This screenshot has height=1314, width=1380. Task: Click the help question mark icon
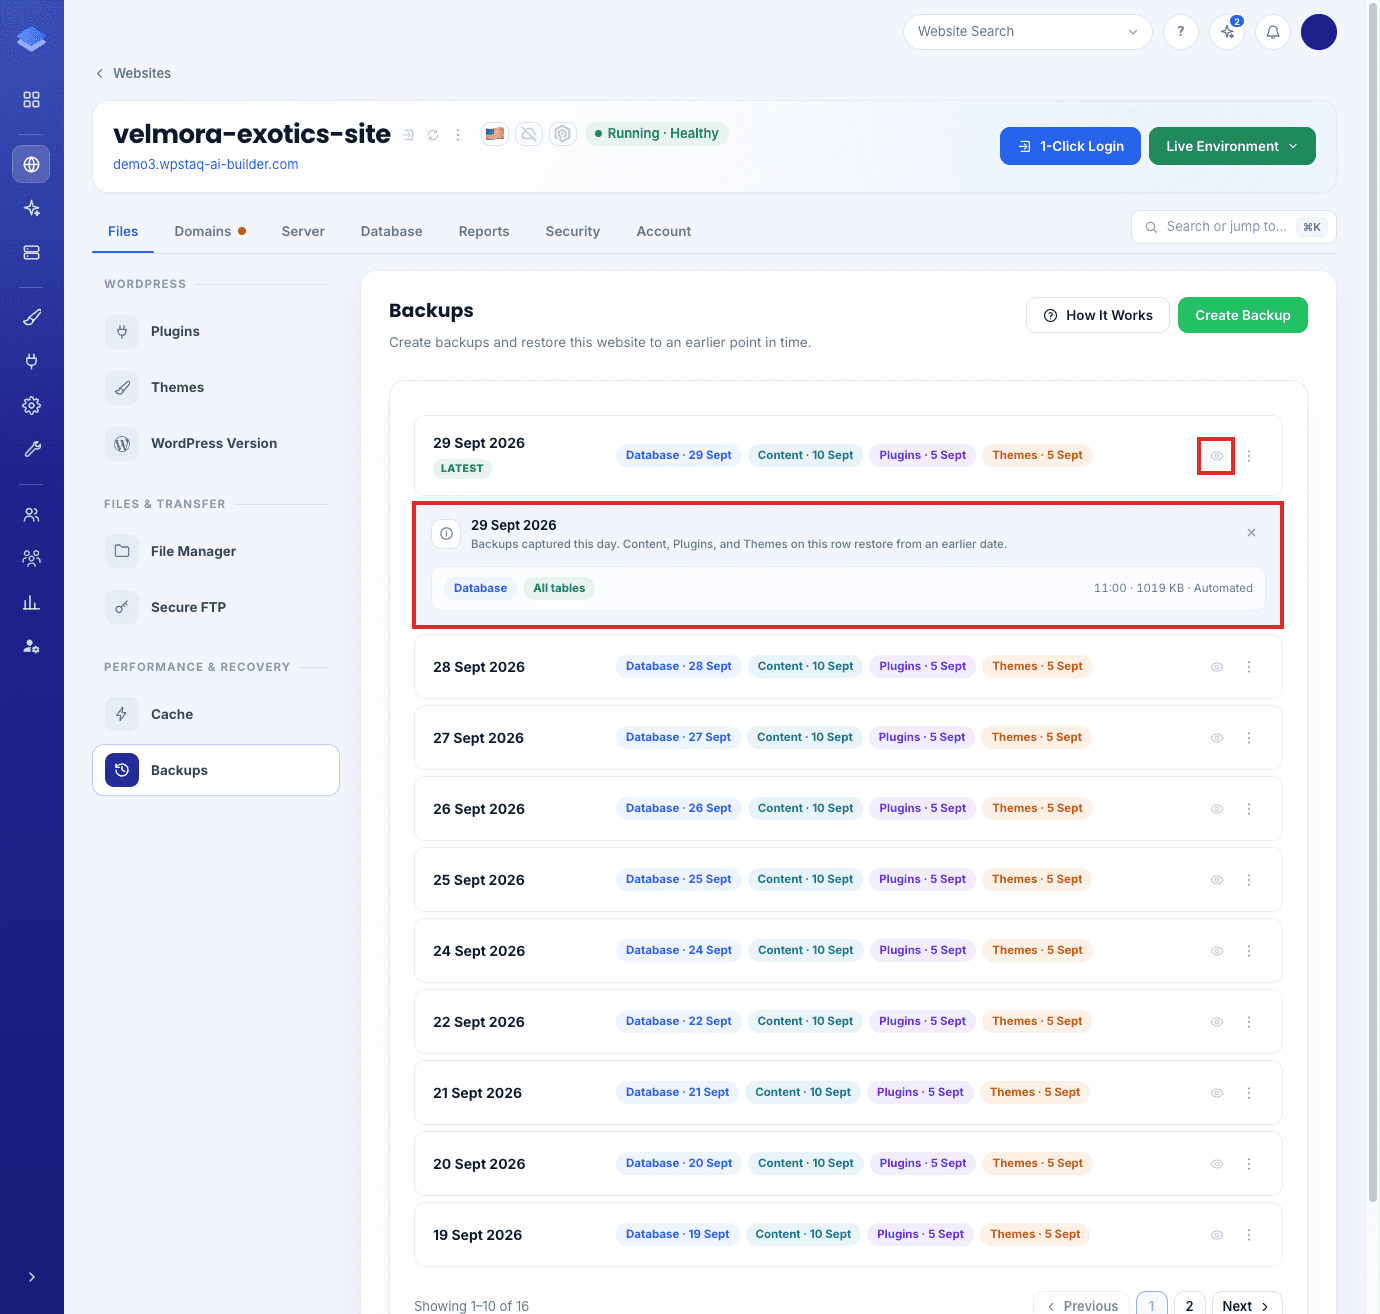click(x=1181, y=32)
